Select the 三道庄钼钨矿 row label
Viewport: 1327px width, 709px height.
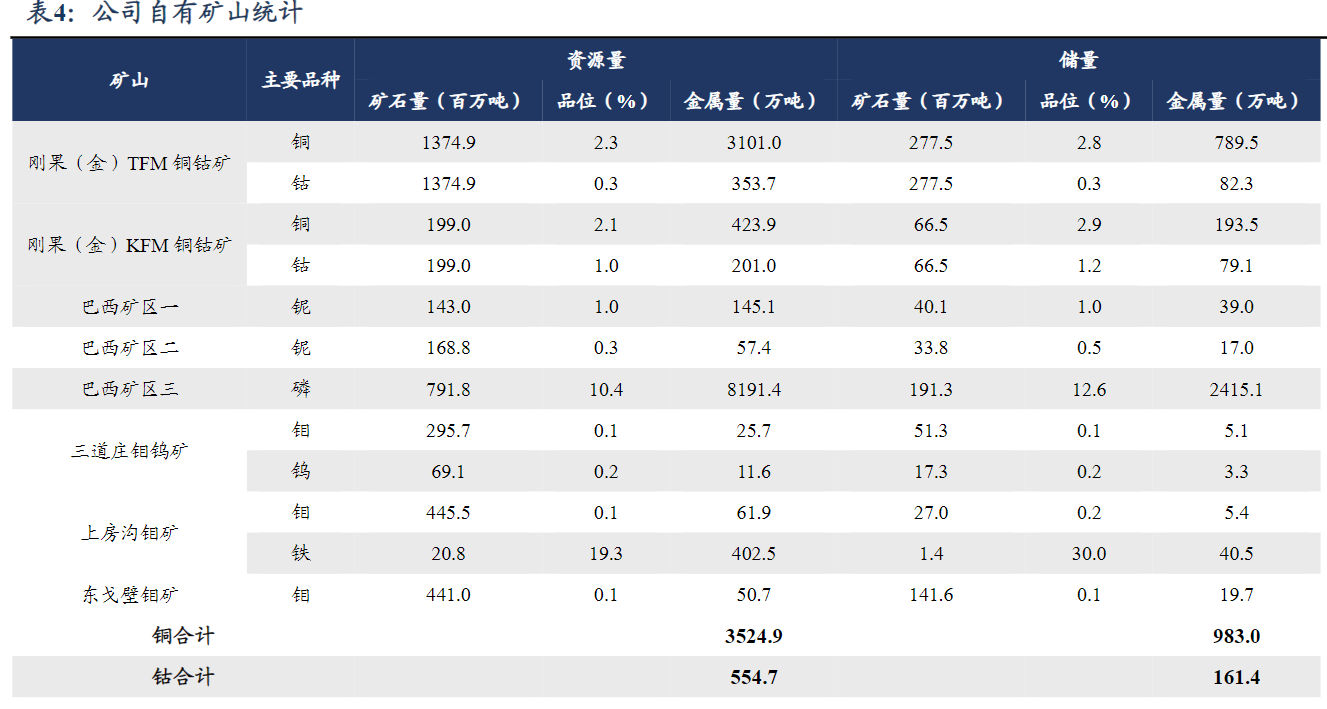point(129,451)
